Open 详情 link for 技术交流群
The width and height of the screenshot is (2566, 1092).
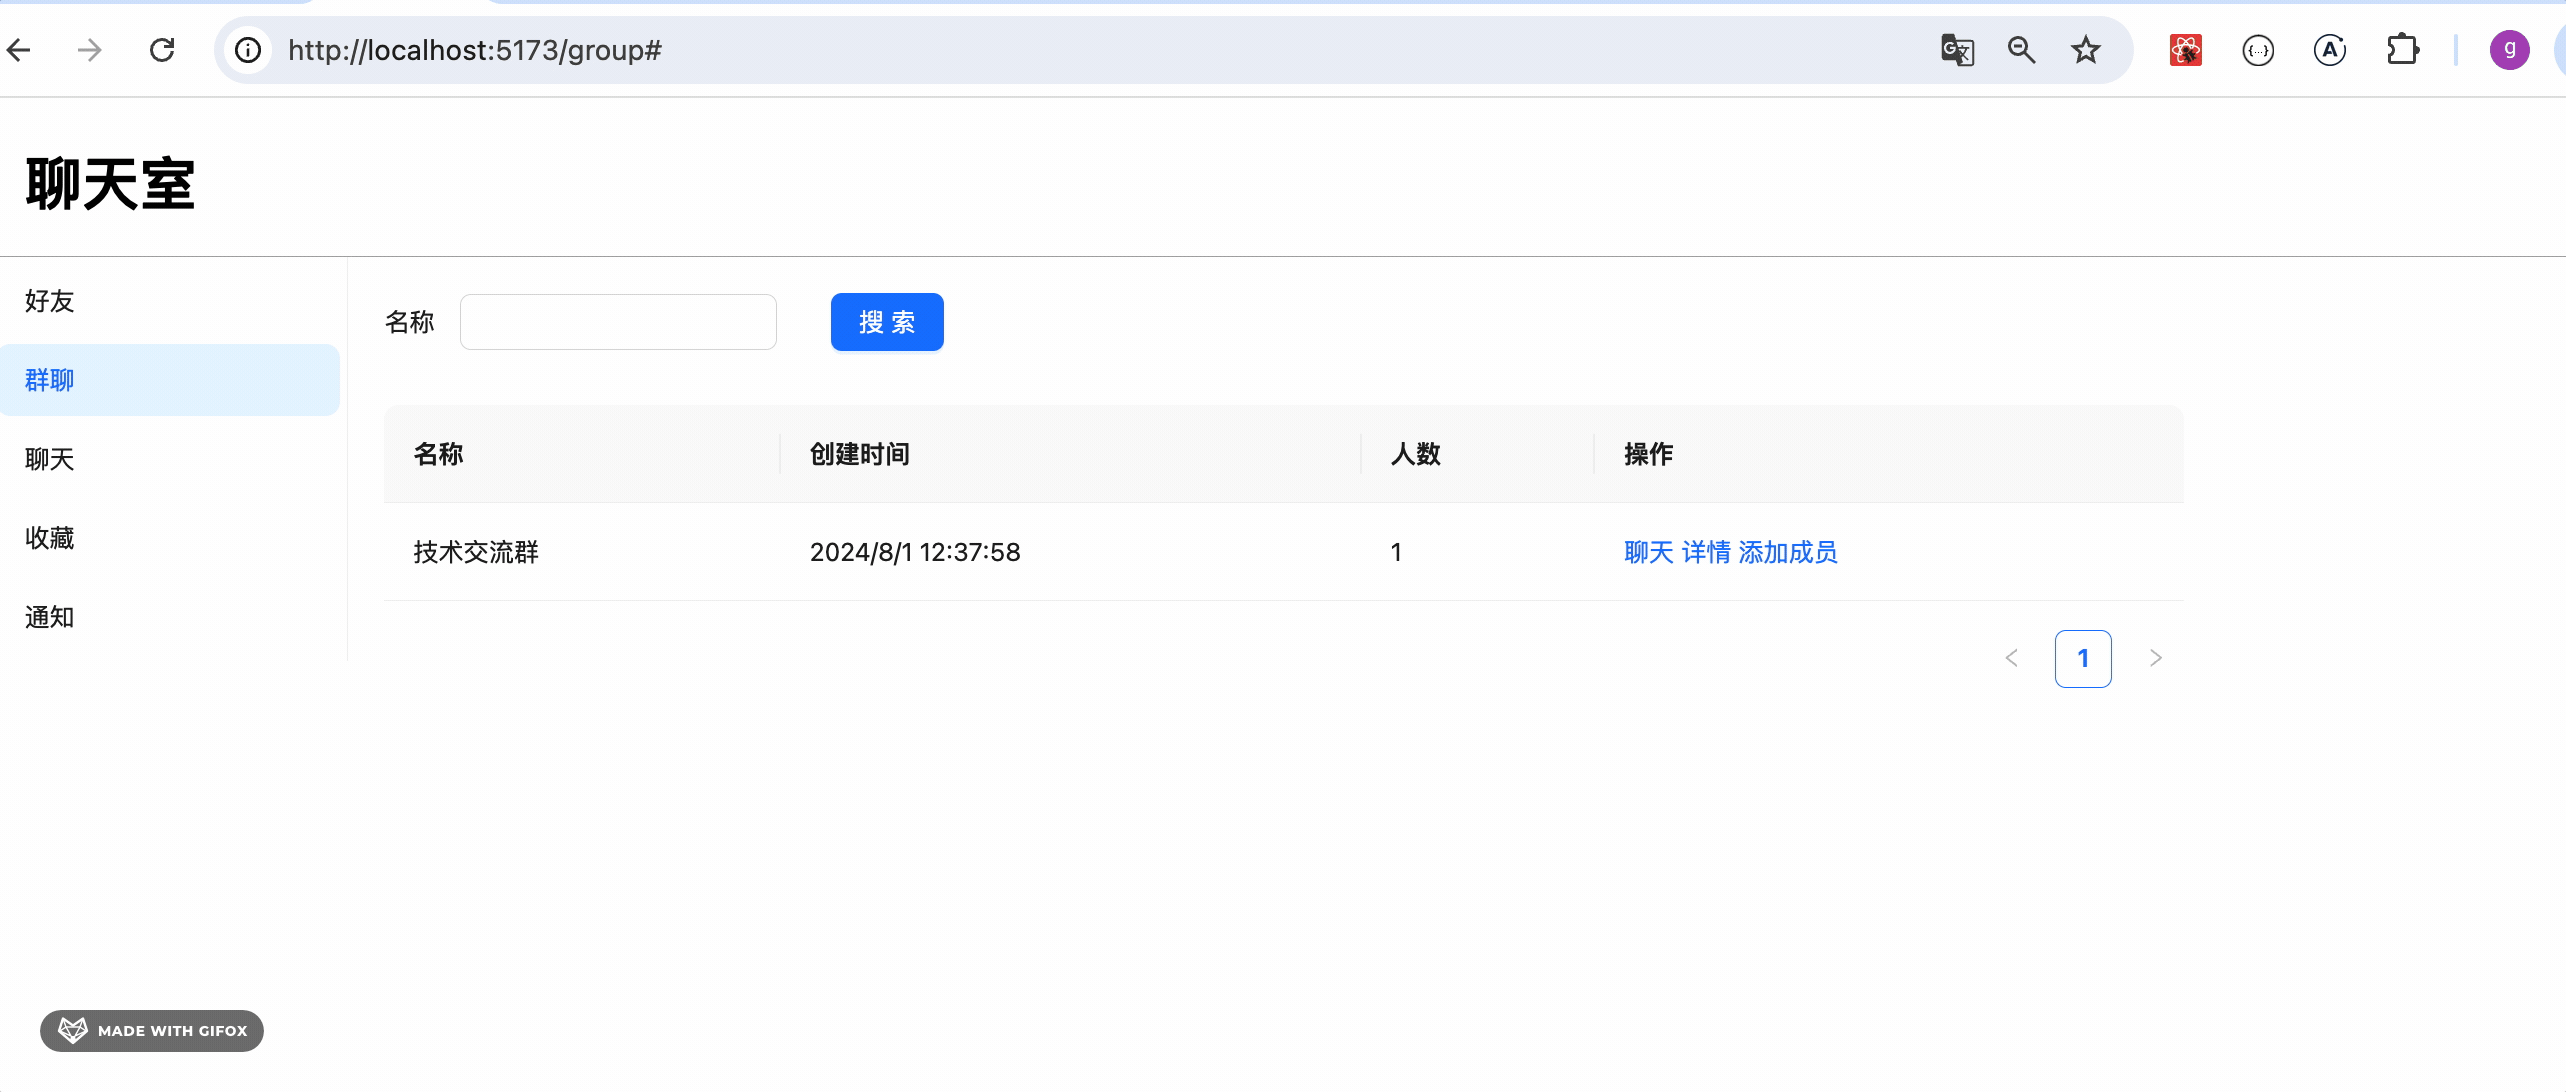click(1706, 552)
